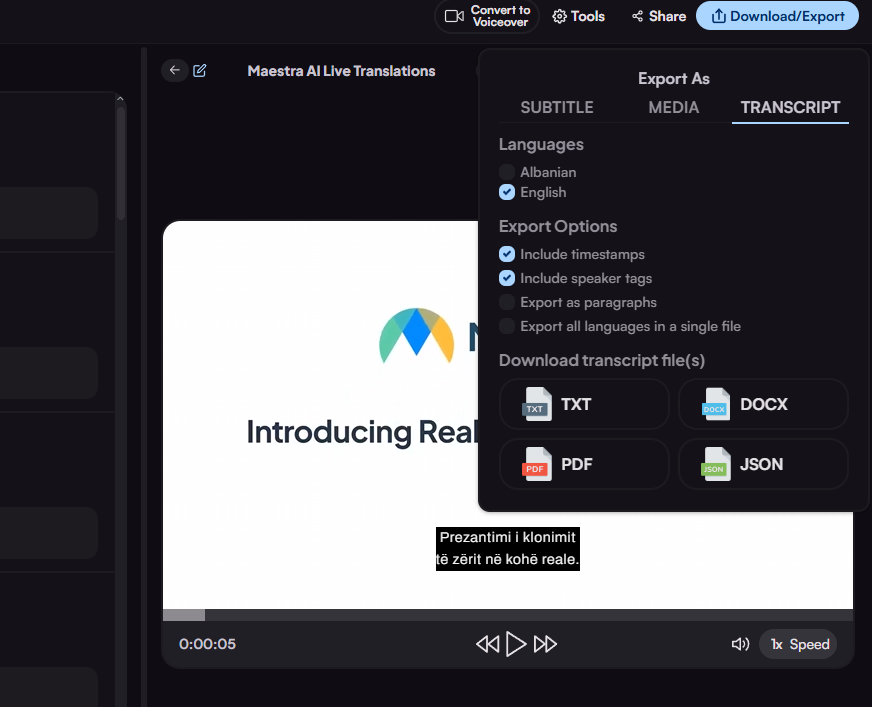Enable Export as paragraphs checkbox
Screen dimensions: 872x707
coord(507,302)
